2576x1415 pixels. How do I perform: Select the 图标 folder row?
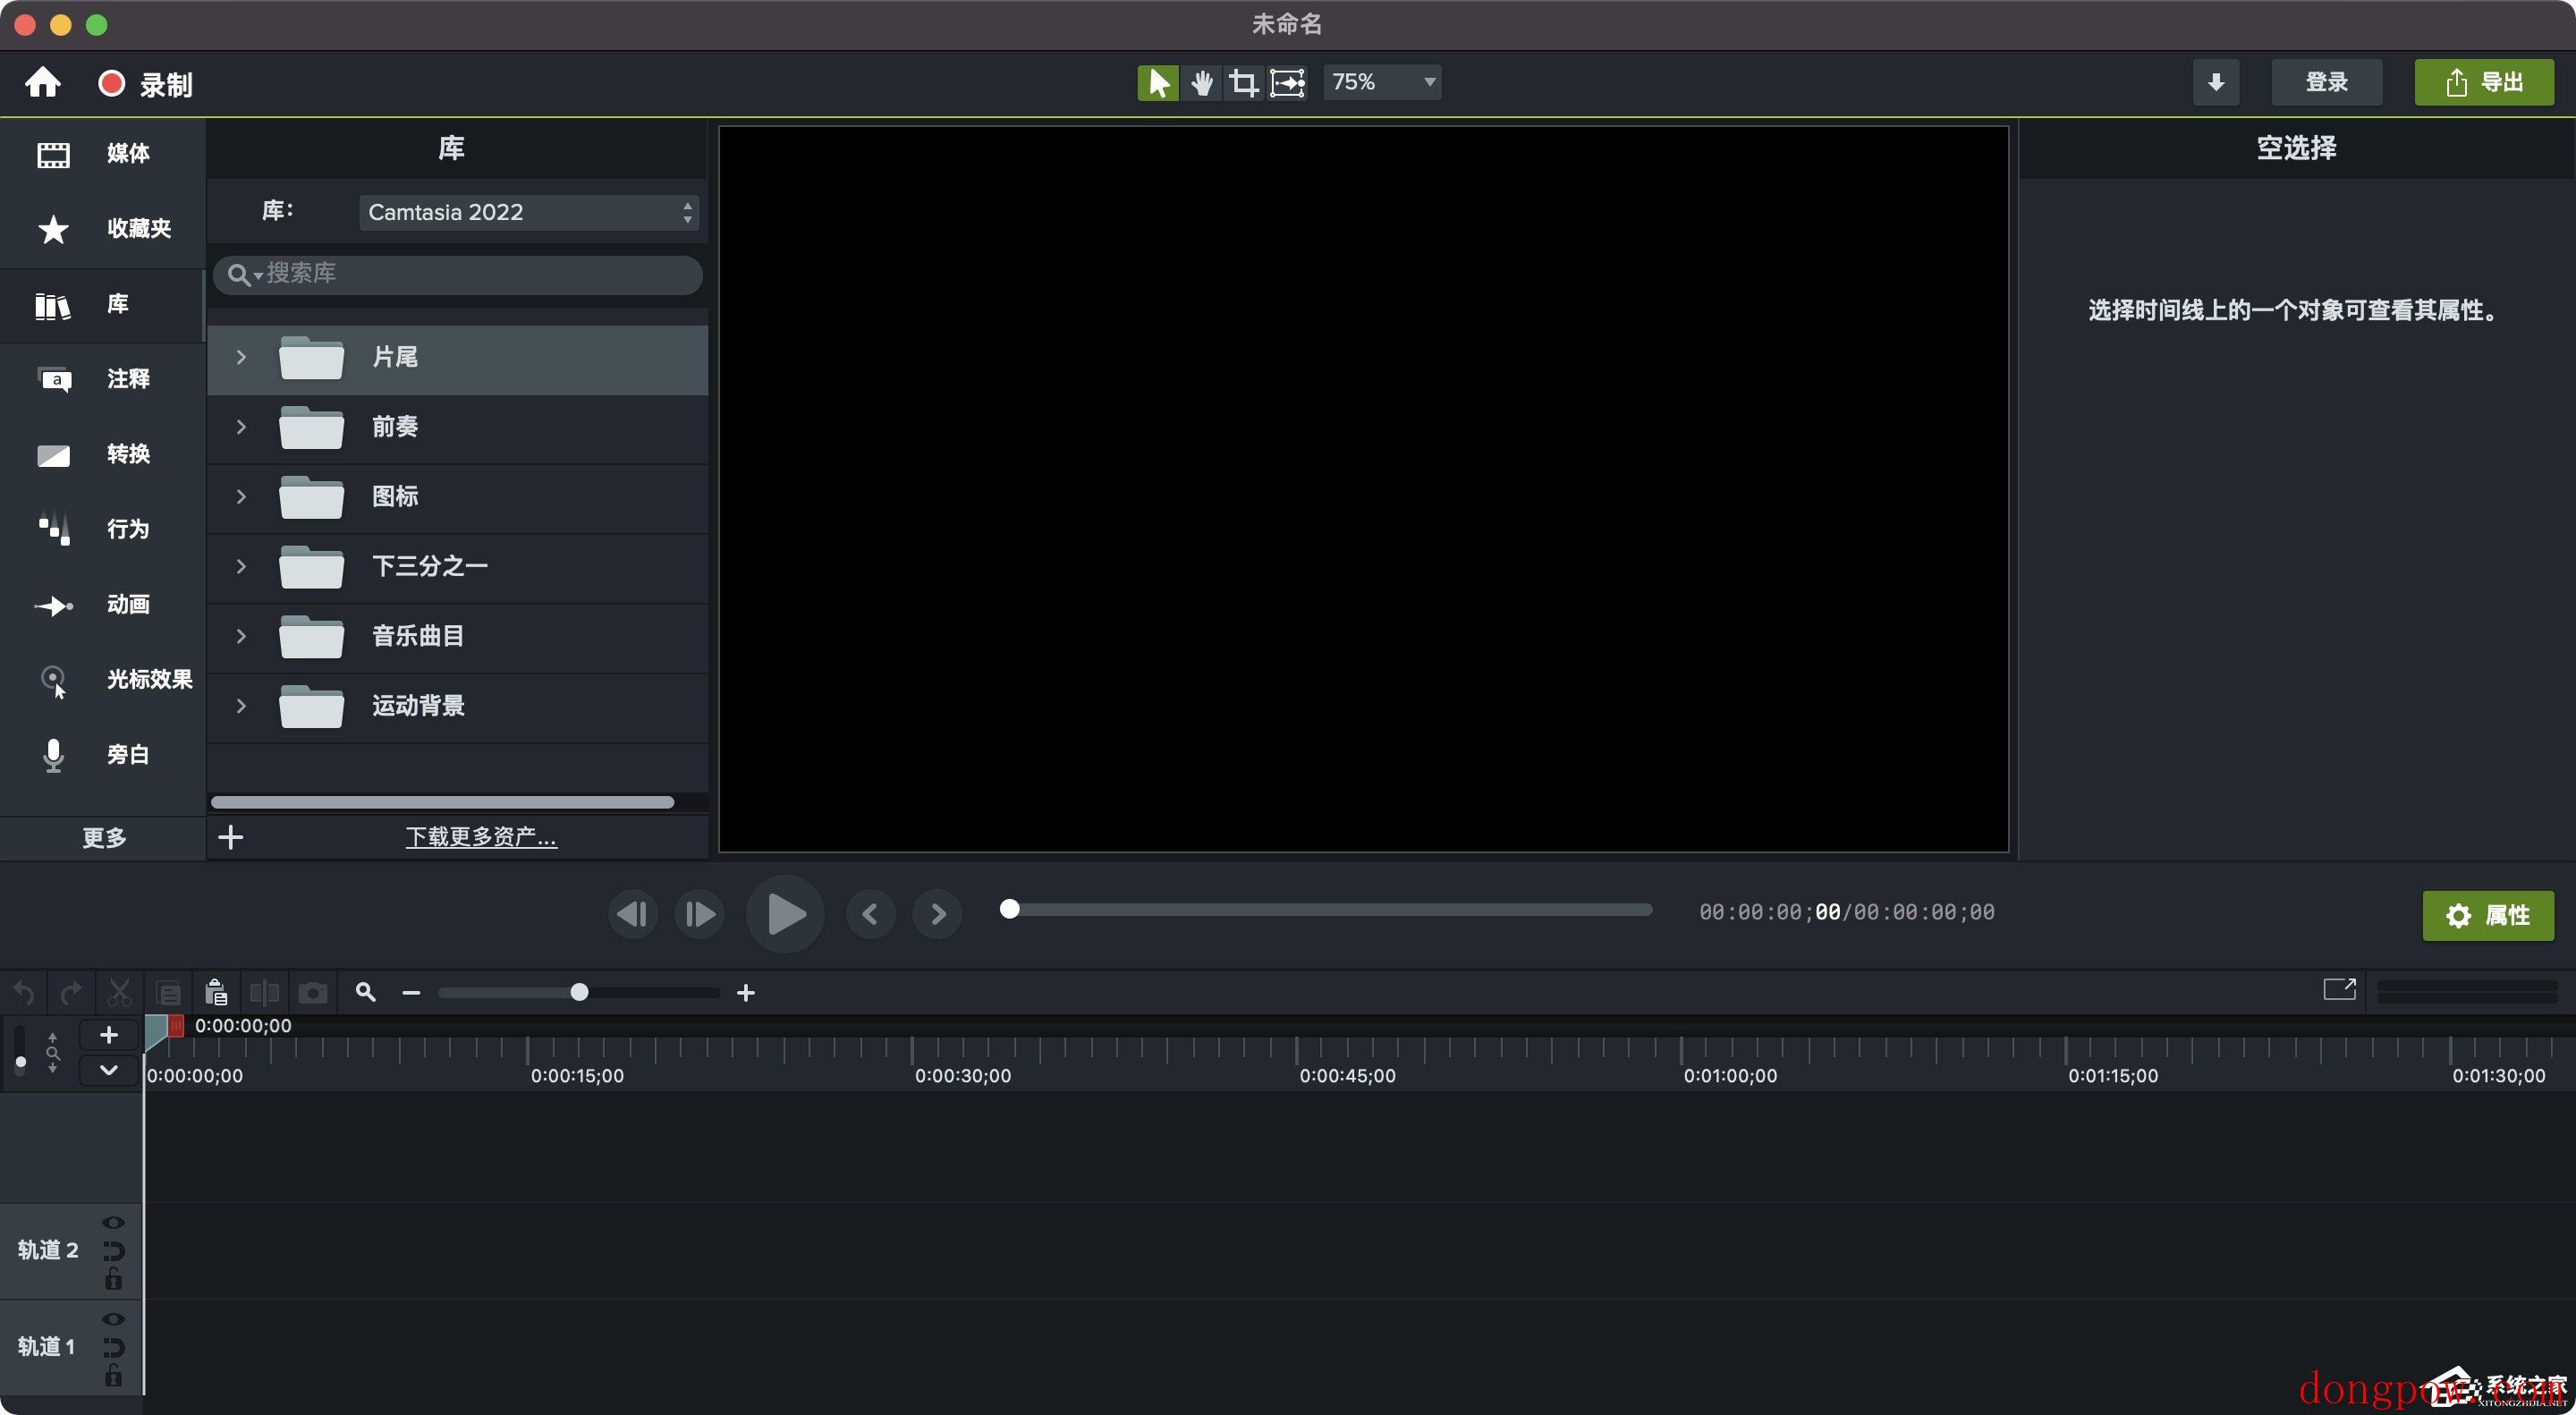click(458, 498)
